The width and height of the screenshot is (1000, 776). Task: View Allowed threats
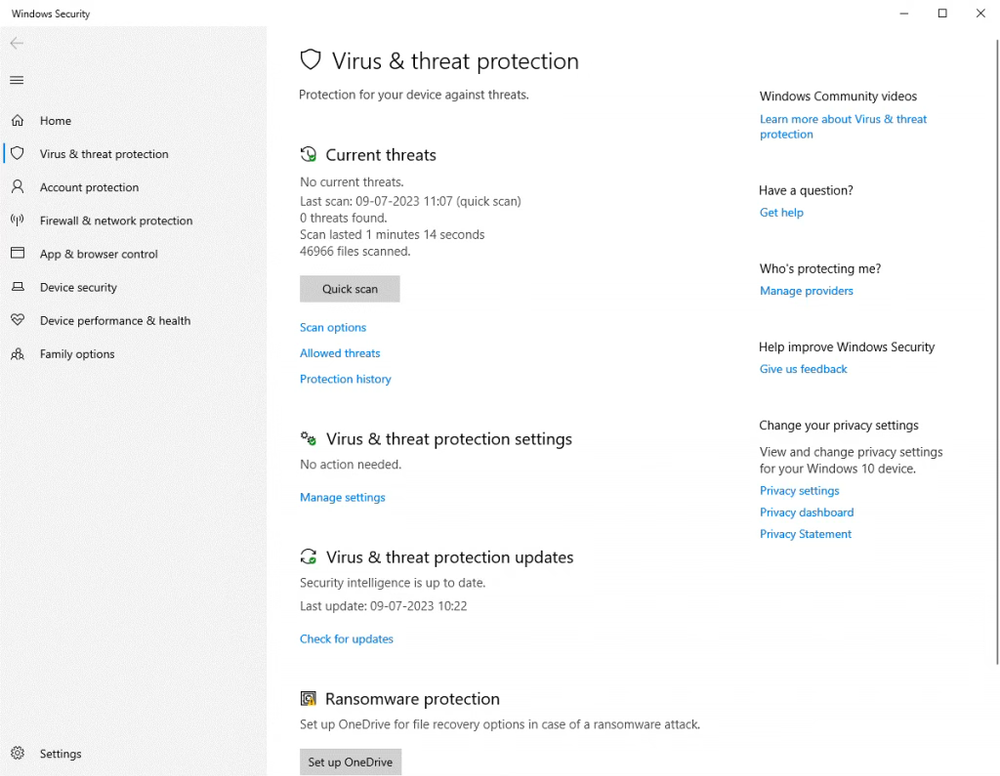[x=340, y=353]
